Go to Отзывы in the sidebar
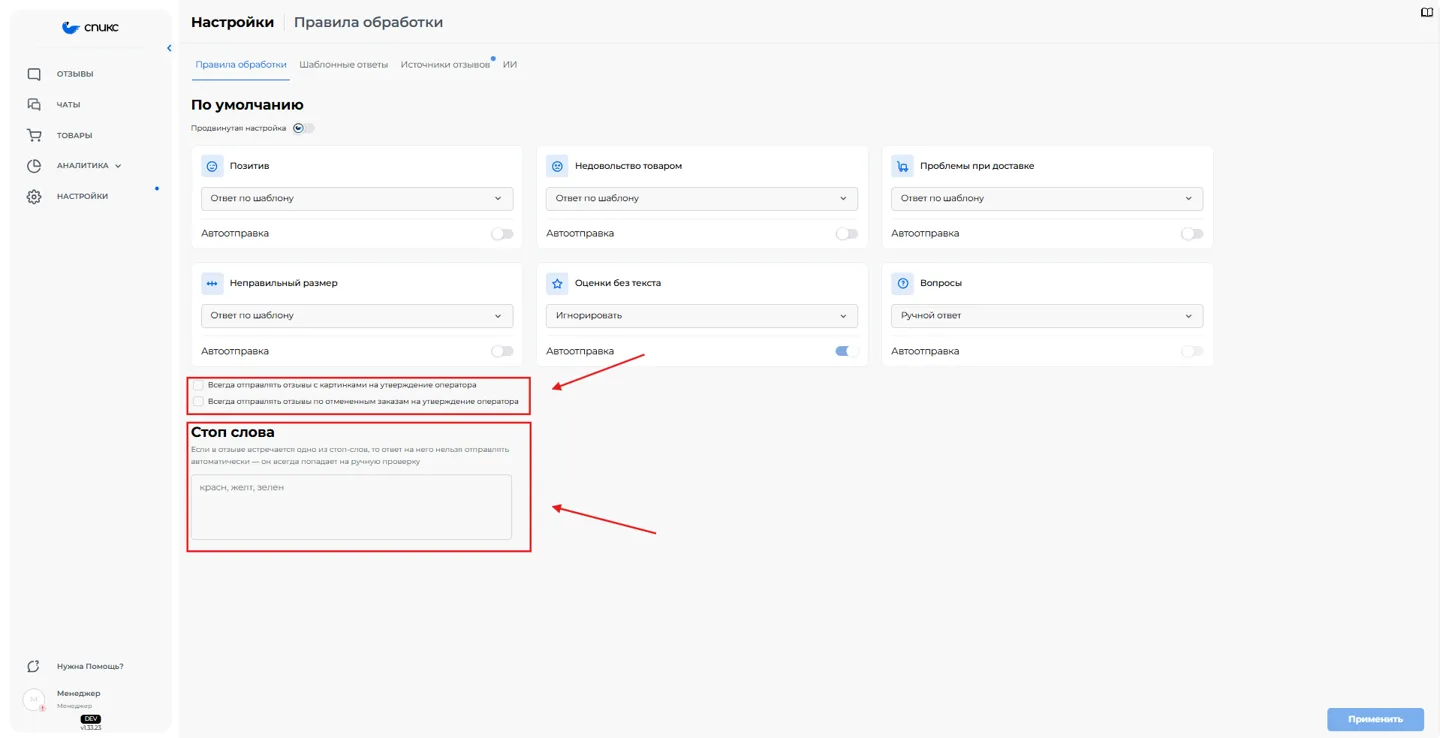1440x738 pixels. pyautogui.click(x=75, y=74)
